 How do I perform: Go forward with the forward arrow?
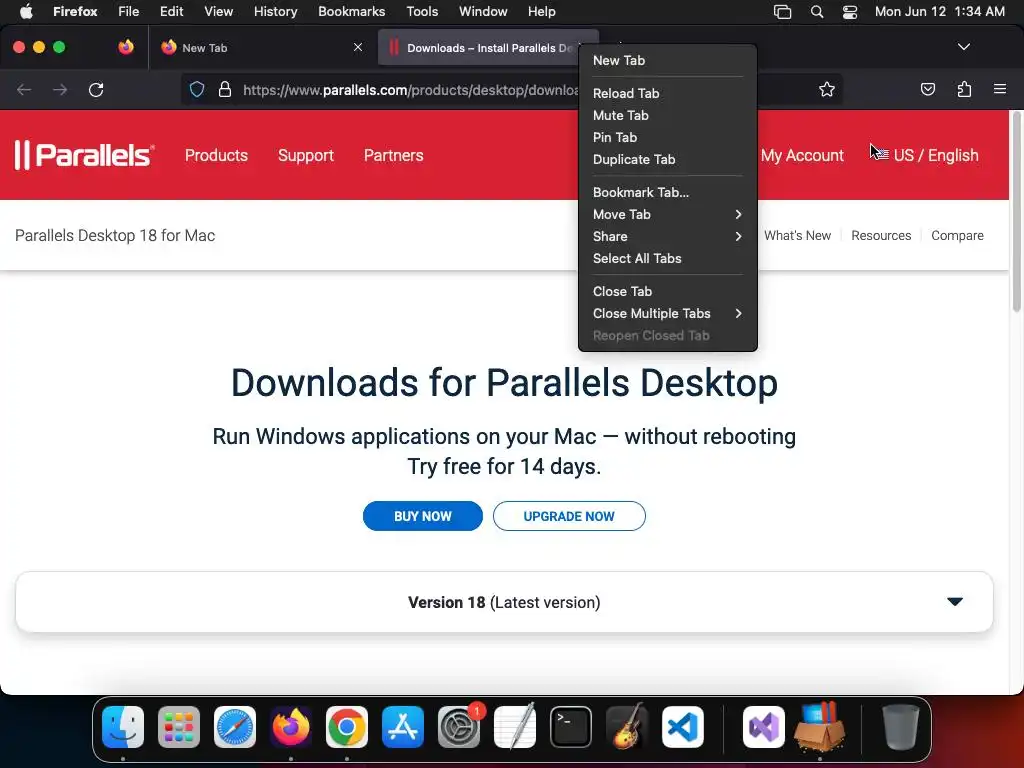60,89
